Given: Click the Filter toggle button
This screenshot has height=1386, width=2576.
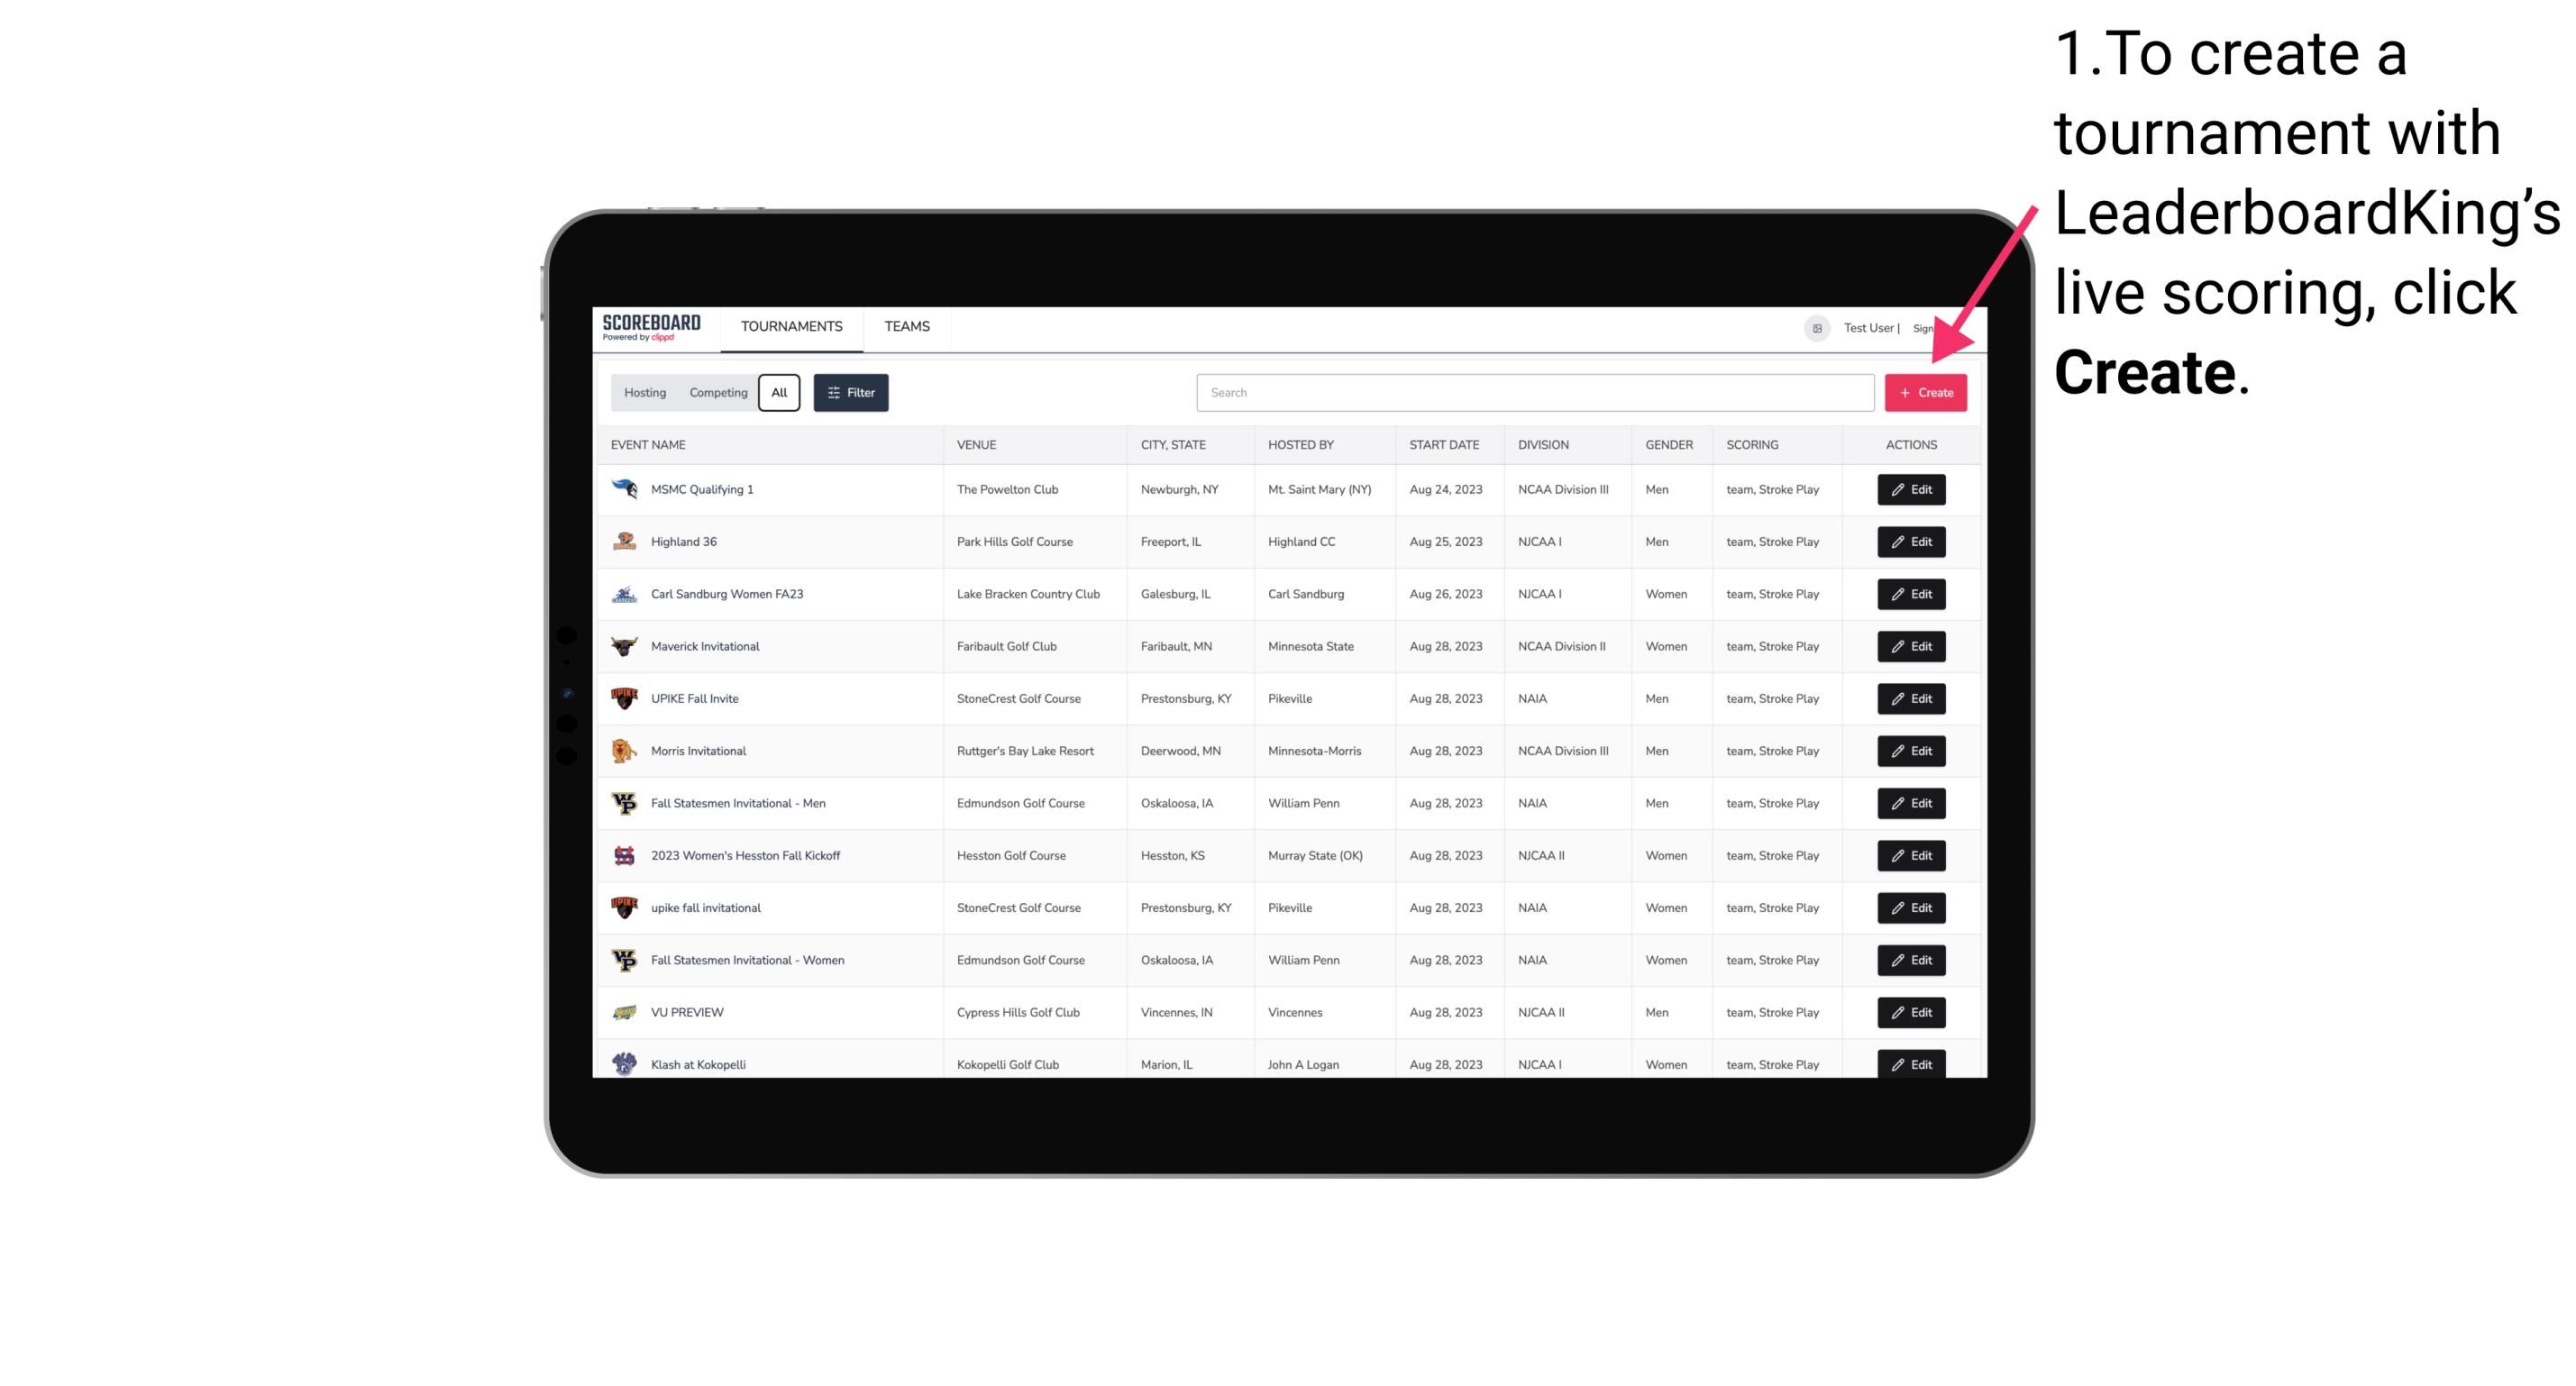Looking at the screenshot, I should [850, 391].
